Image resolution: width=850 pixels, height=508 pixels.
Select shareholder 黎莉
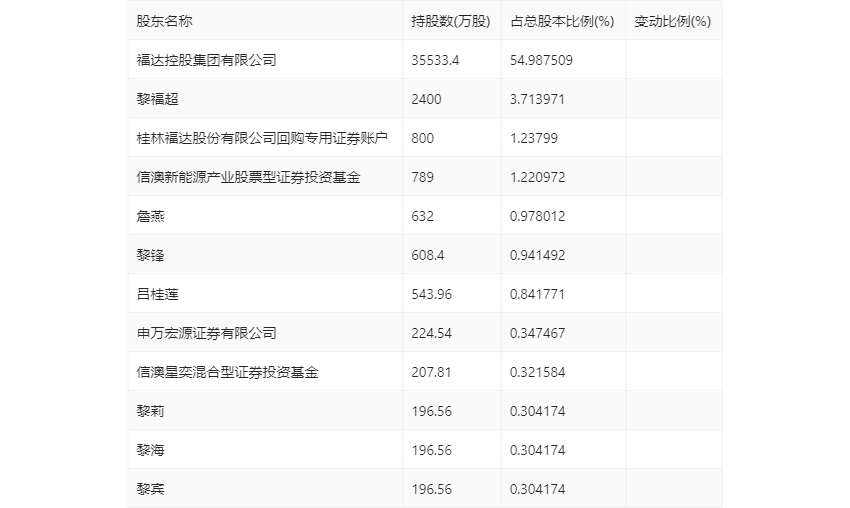(x=150, y=411)
